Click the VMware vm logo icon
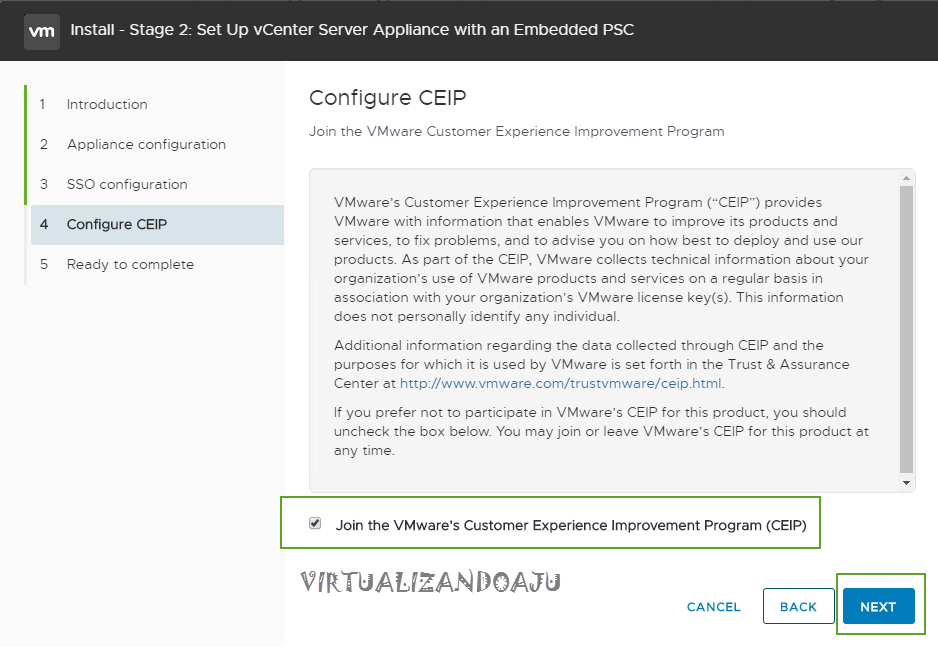Screen dimensions: 938x647 (x=41, y=30)
